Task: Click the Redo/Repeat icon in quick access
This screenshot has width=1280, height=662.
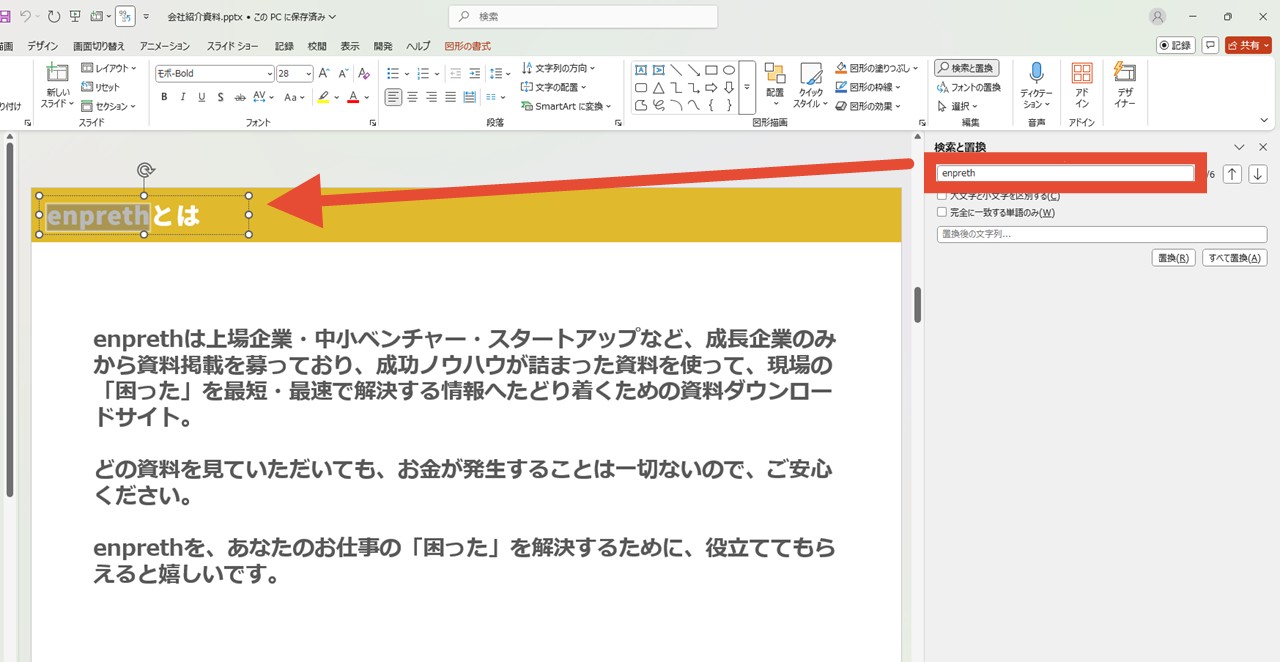Action: [x=53, y=16]
